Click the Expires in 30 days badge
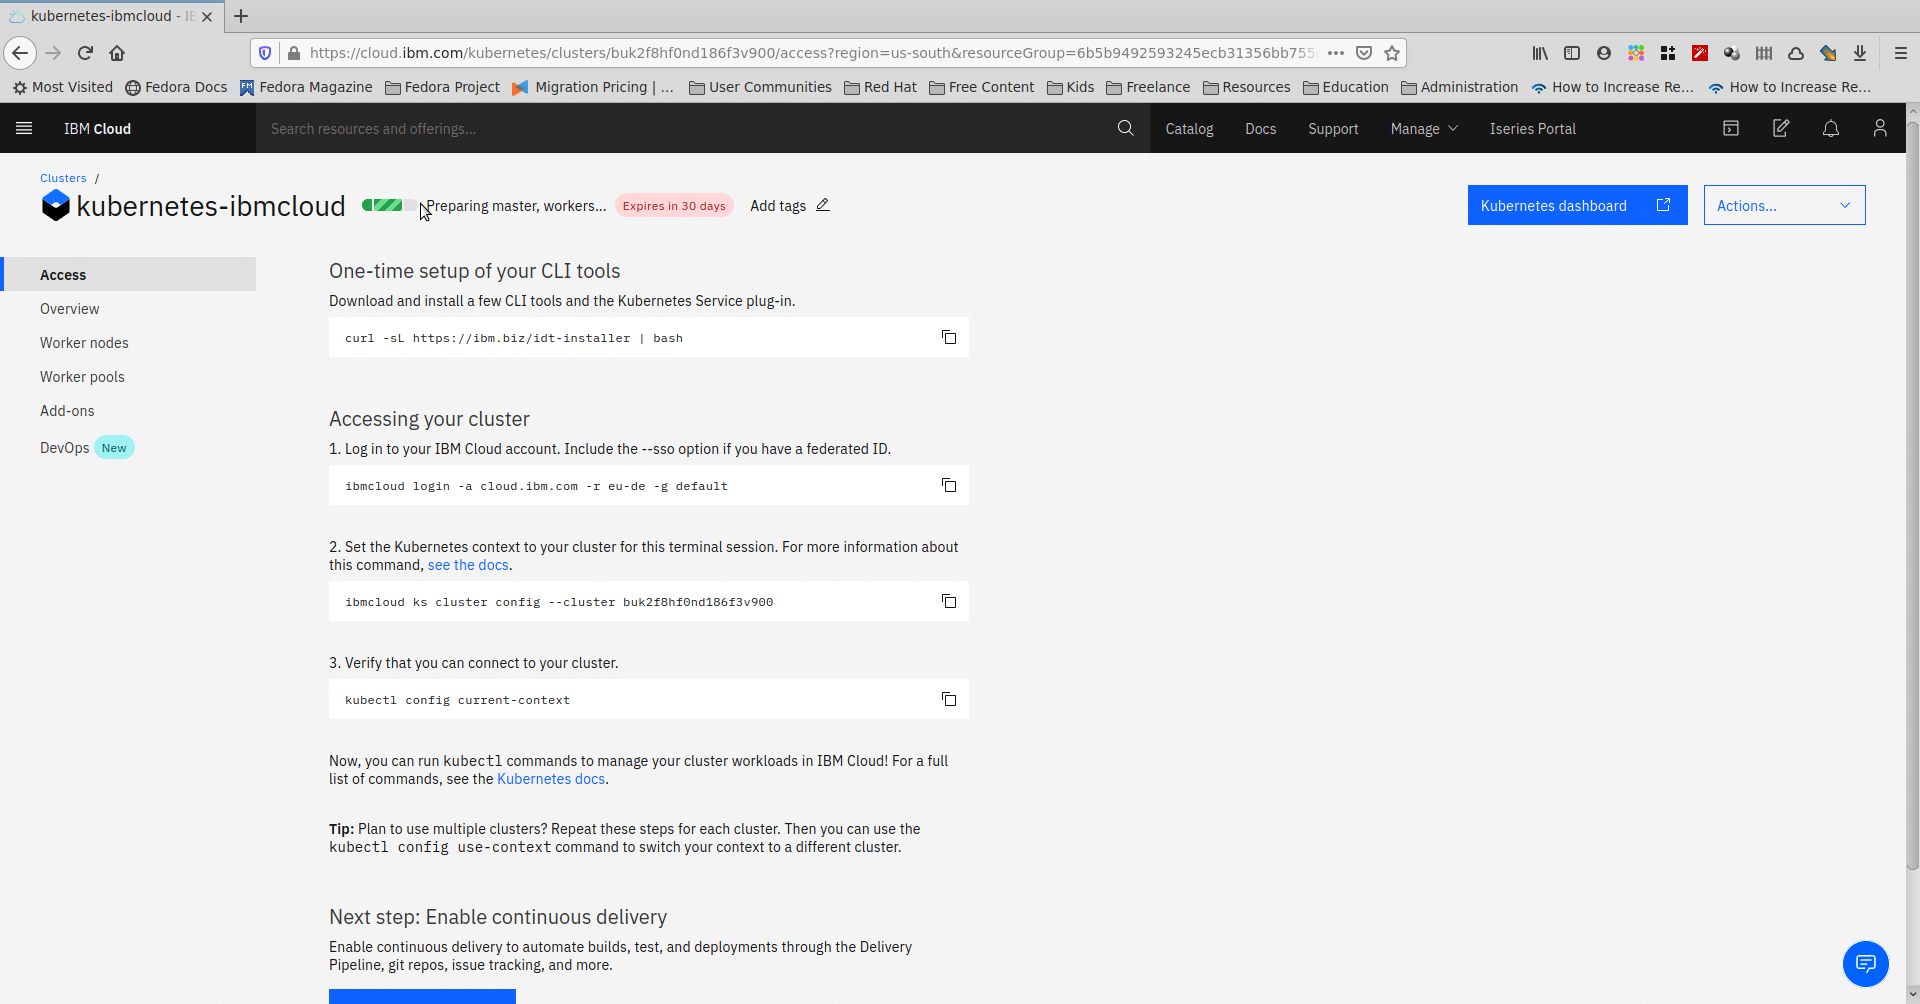The height and width of the screenshot is (1004, 1920). (674, 205)
